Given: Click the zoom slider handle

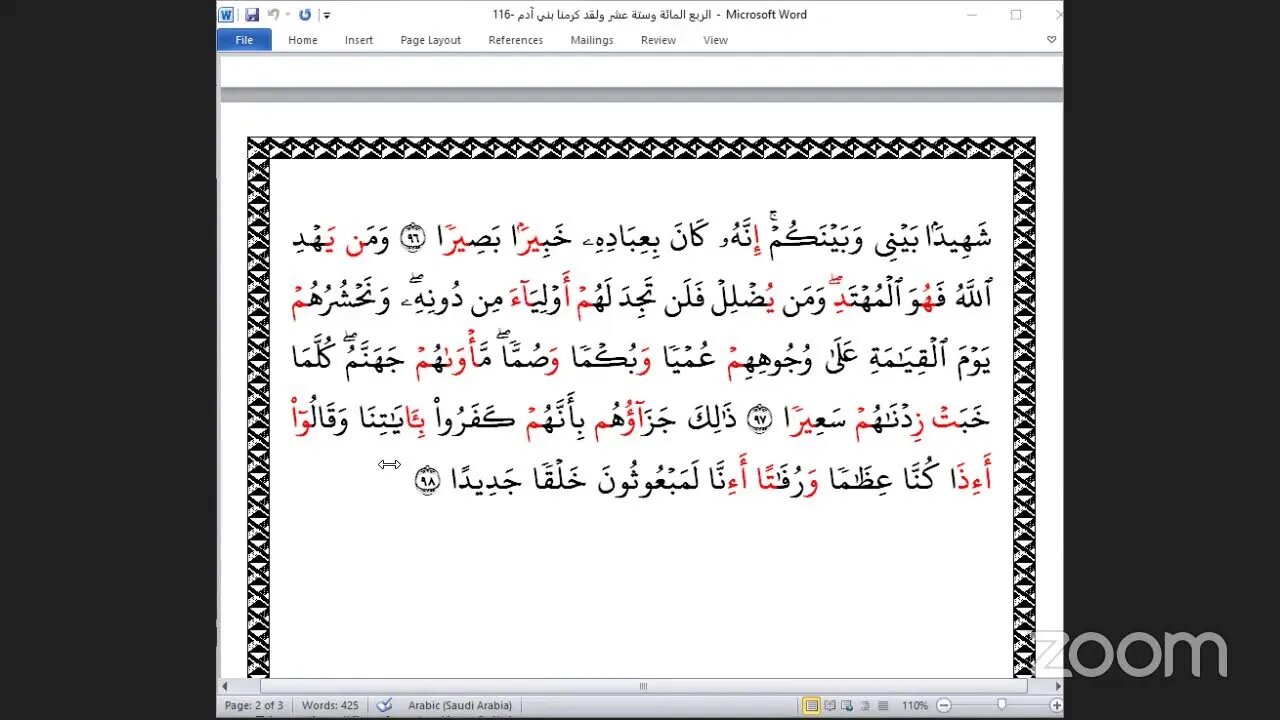Looking at the screenshot, I should [x=1002, y=705].
